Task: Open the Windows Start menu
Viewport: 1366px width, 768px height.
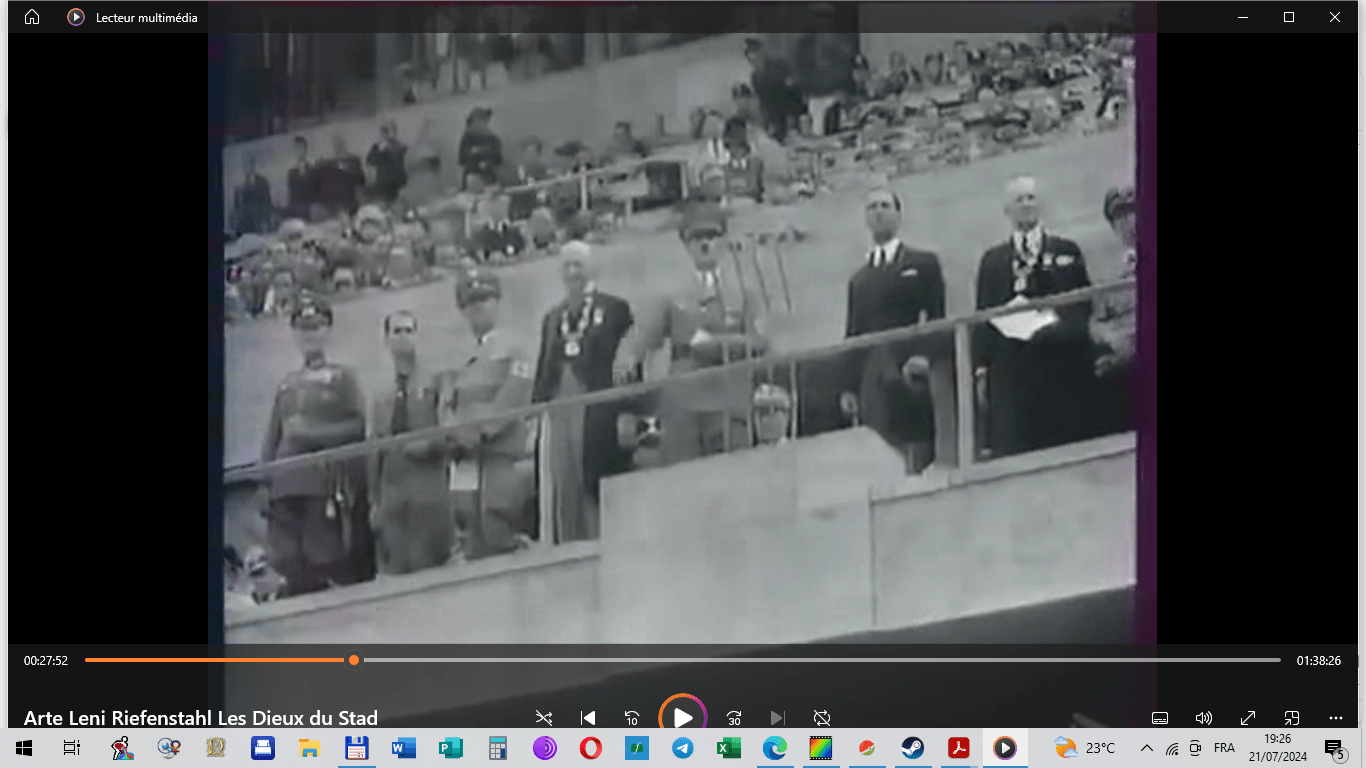Action: point(24,747)
